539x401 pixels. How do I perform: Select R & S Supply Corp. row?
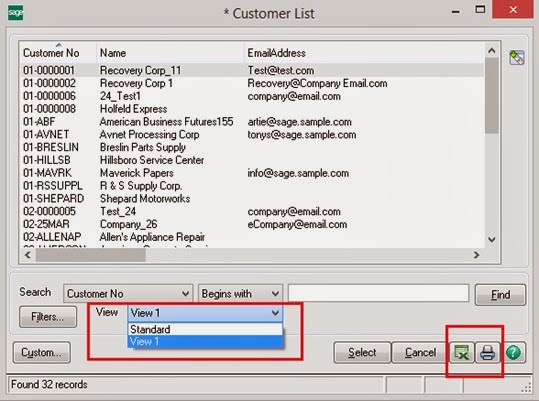252,186
